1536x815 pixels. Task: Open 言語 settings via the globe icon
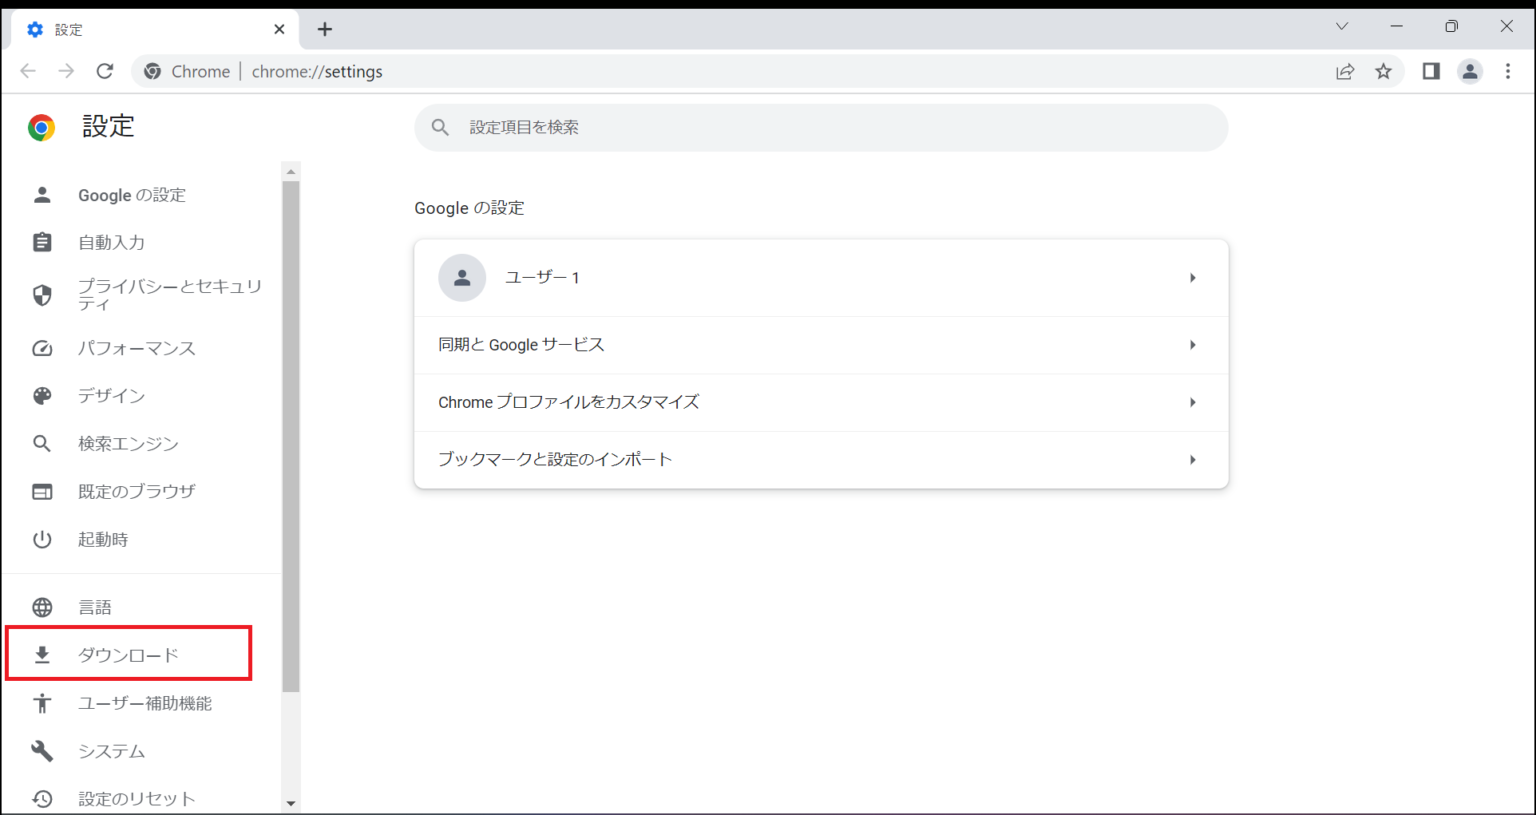[x=42, y=606]
